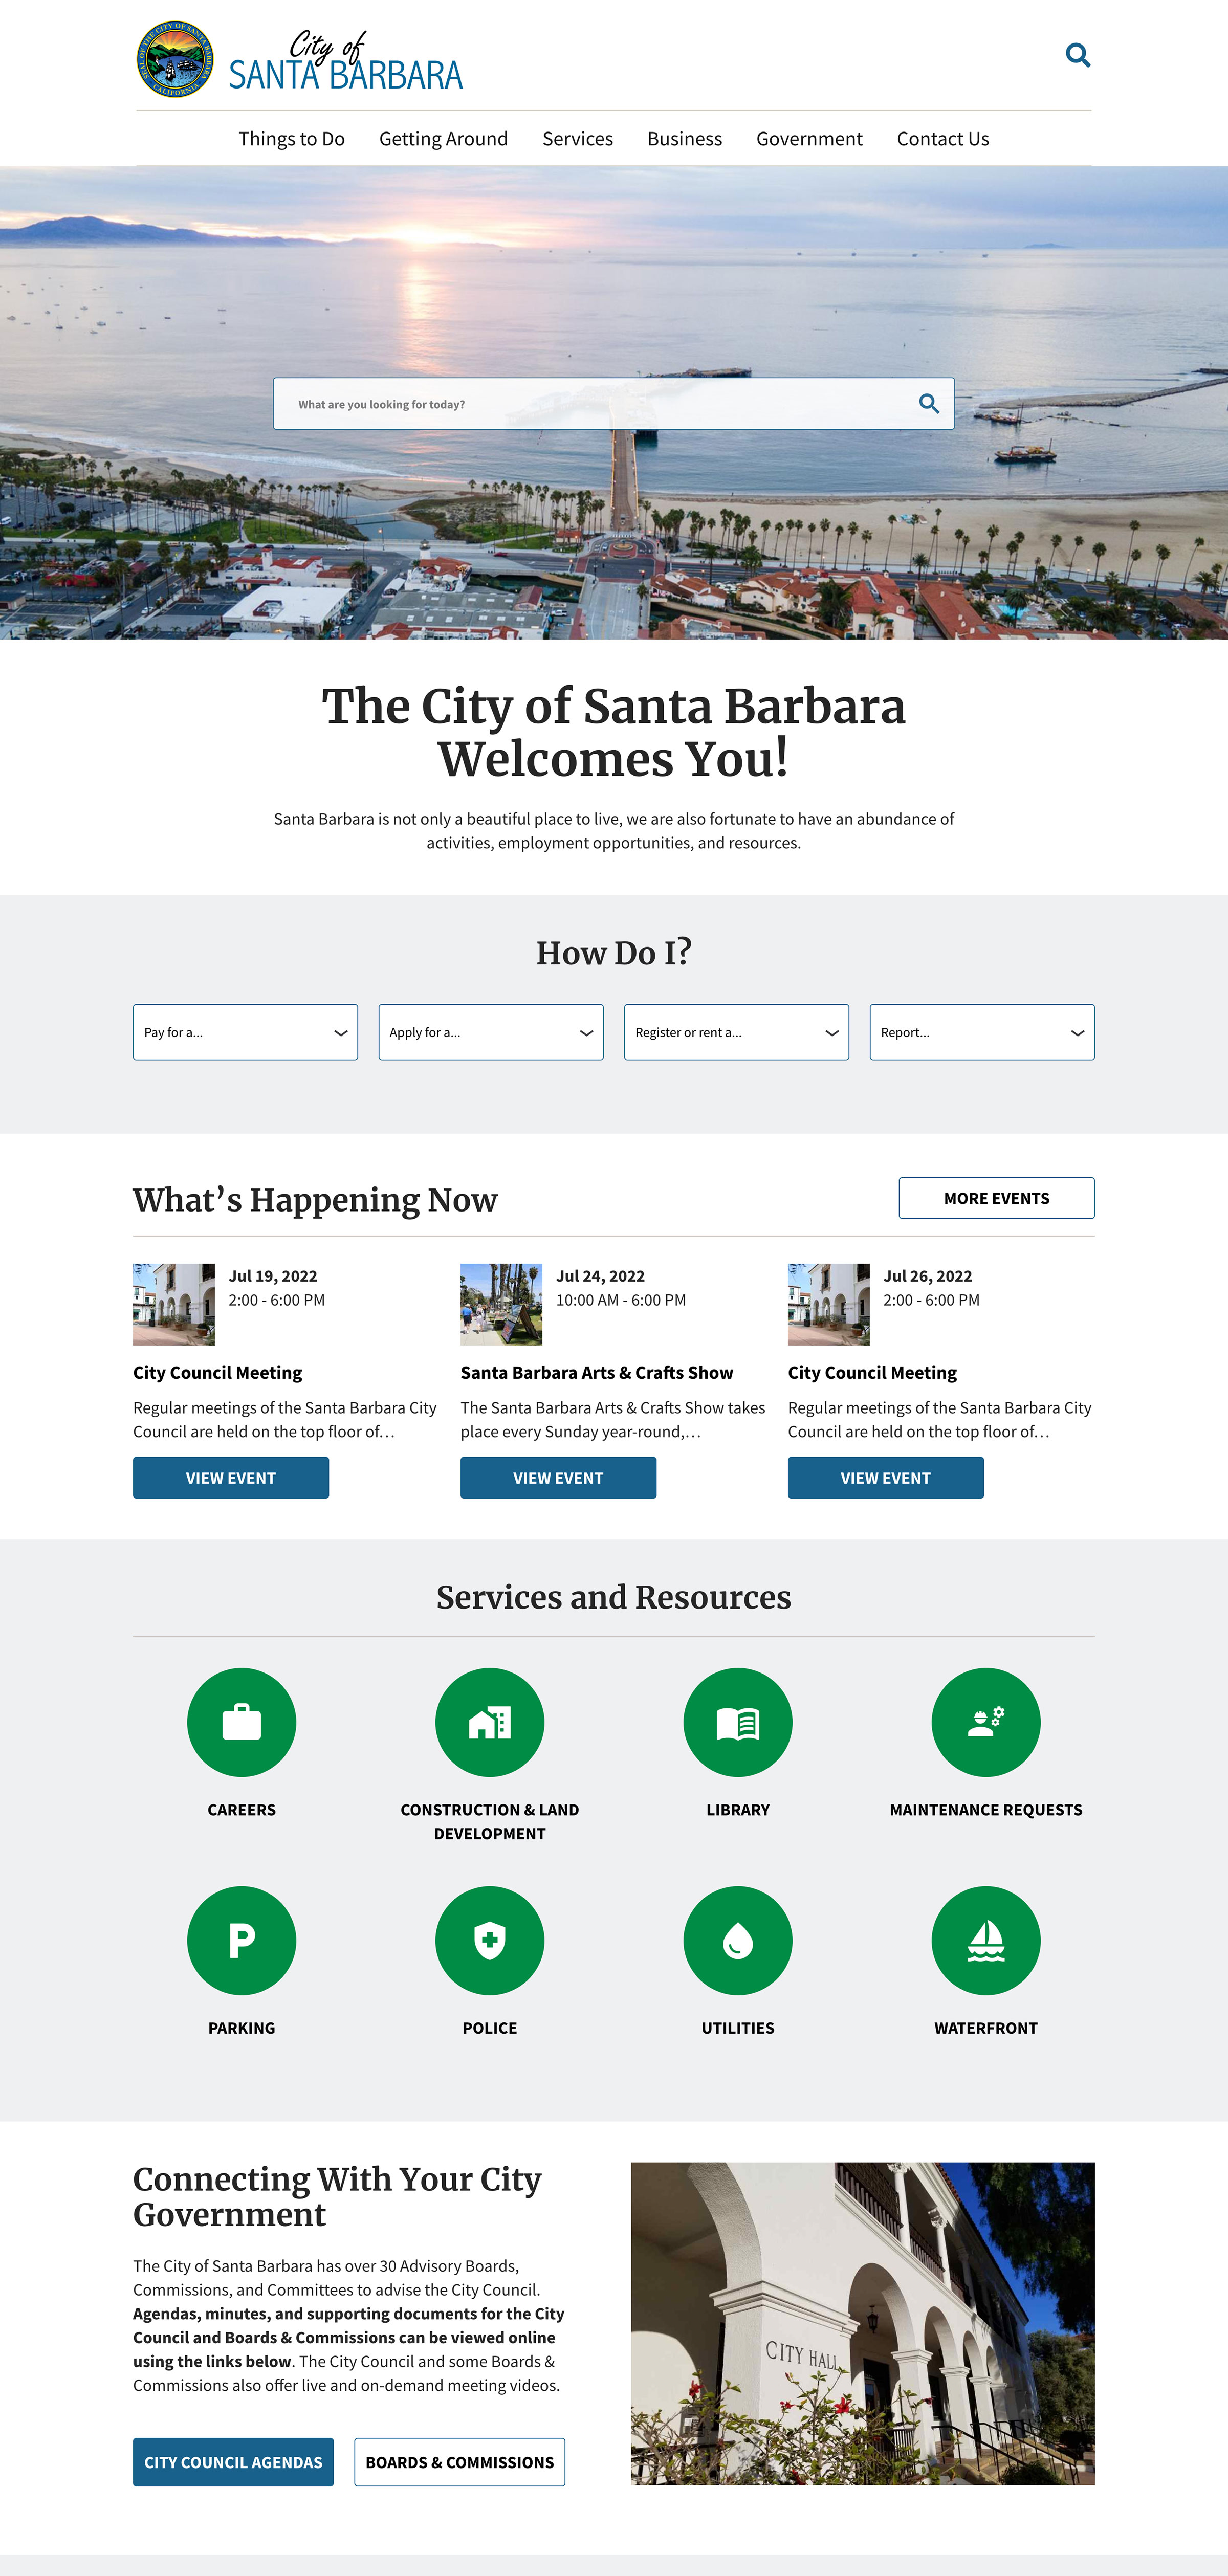Click the PARKING label

tap(241, 2028)
